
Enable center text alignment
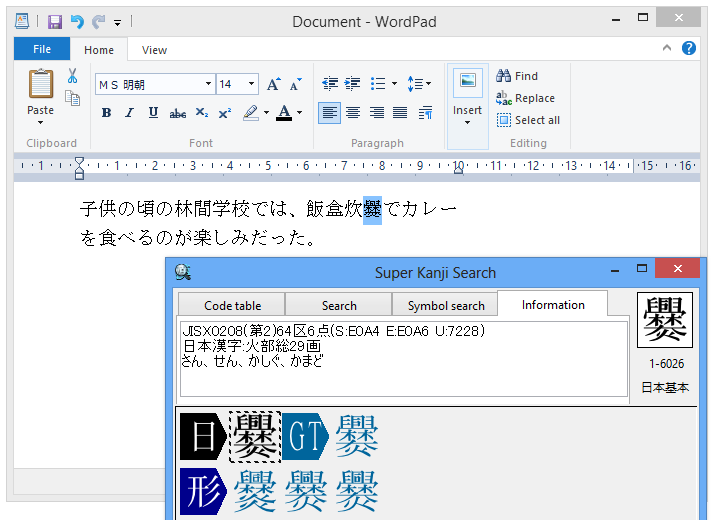tap(353, 113)
